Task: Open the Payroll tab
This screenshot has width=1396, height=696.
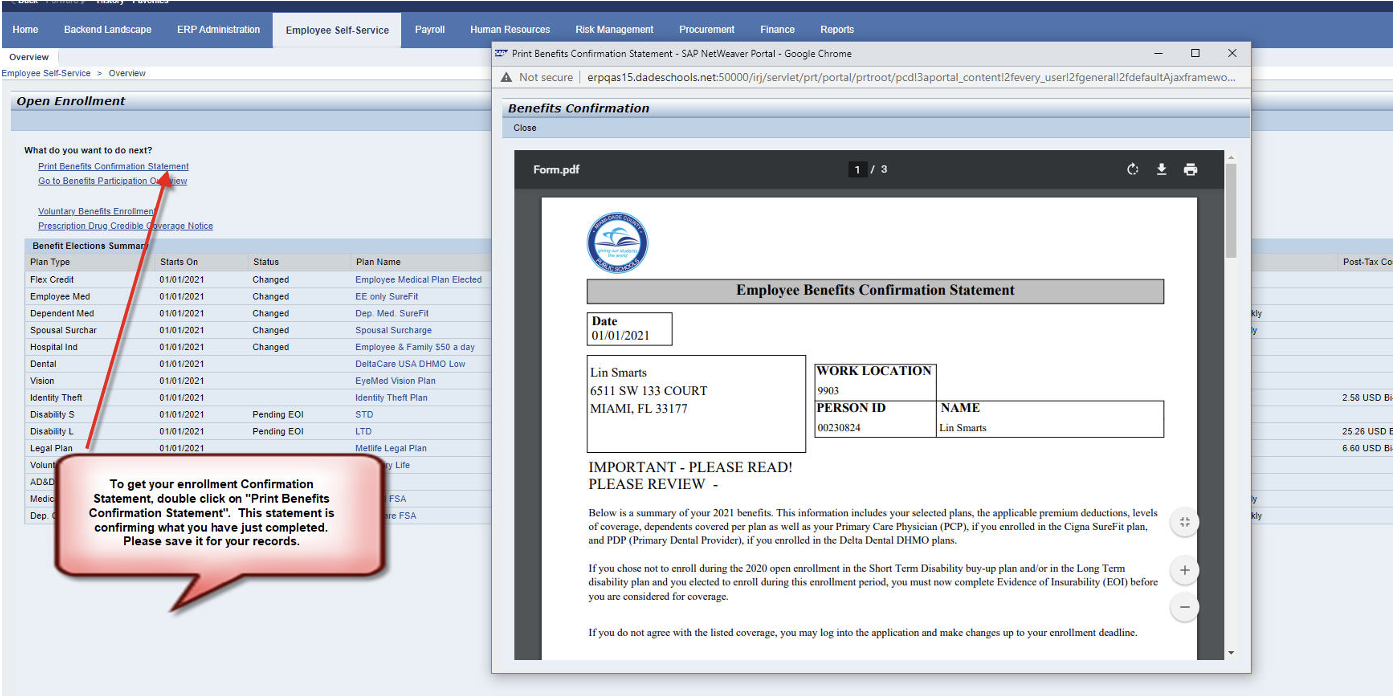Action: point(430,30)
